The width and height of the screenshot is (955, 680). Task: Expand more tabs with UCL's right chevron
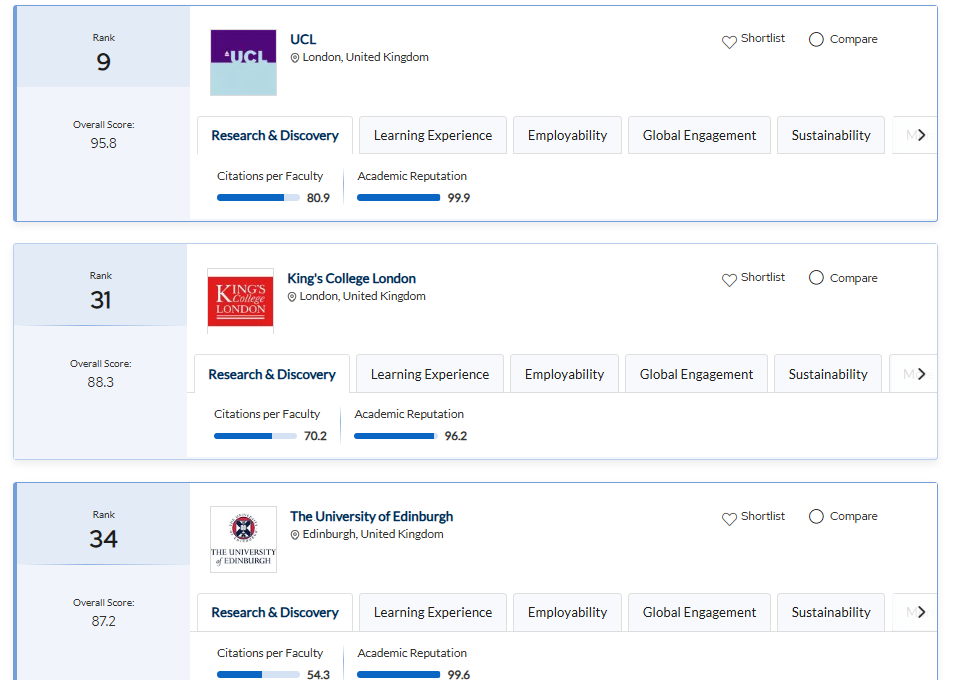(921, 135)
